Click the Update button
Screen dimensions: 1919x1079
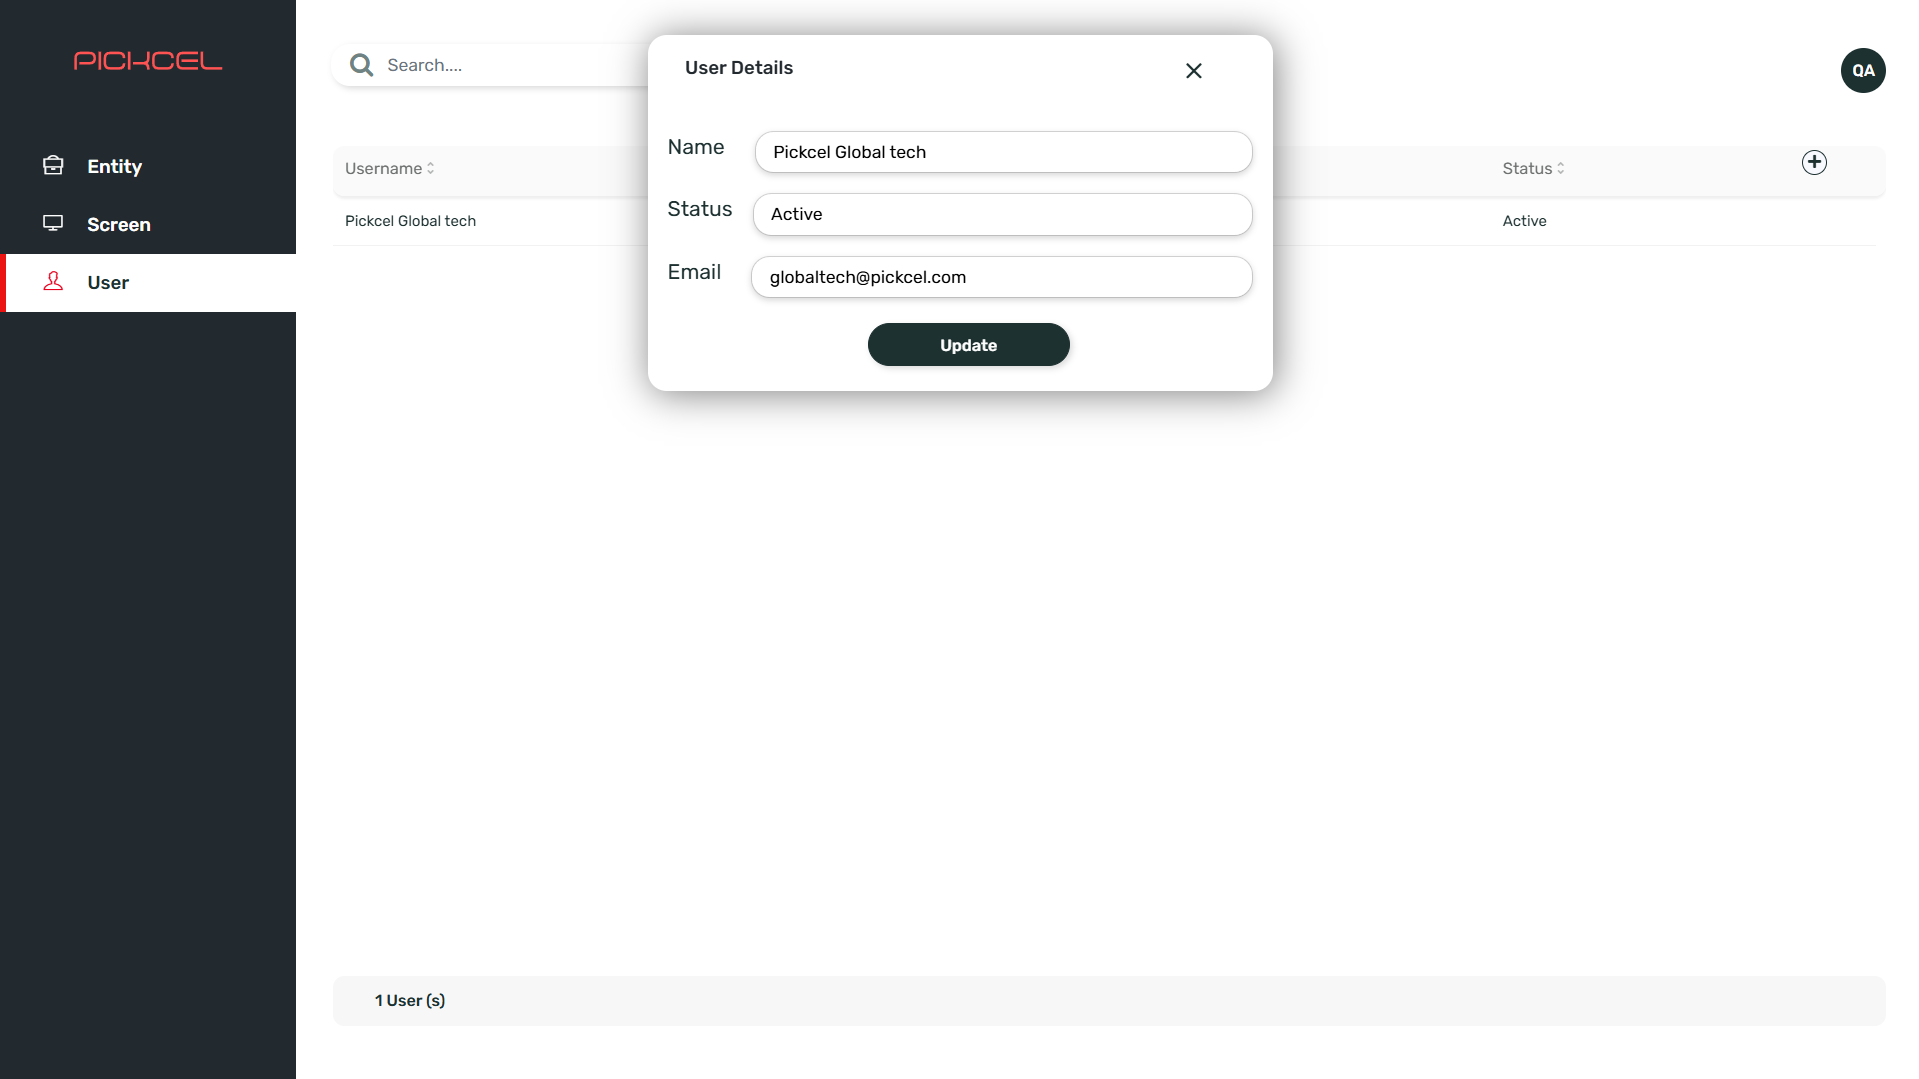967,344
